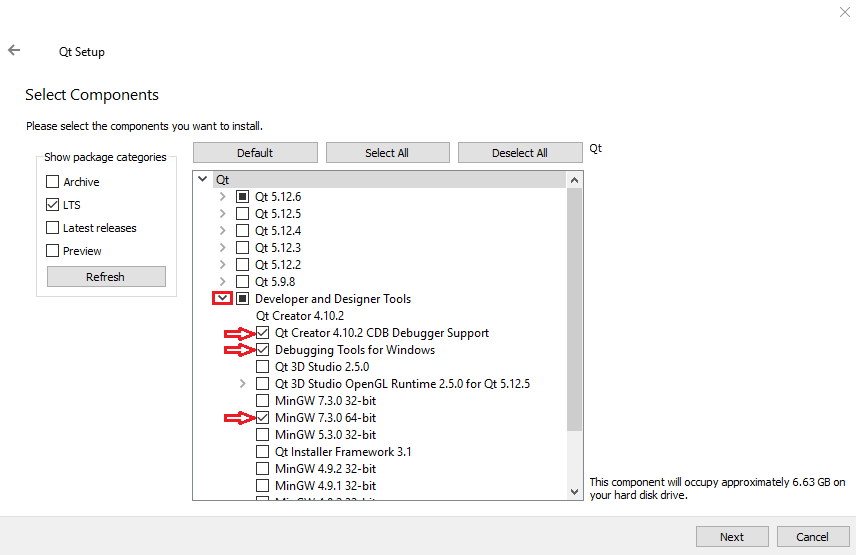The width and height of the screenshot is (856, 555).
Task: Click the scrollbar up arrow
Action: coord(574,180)
